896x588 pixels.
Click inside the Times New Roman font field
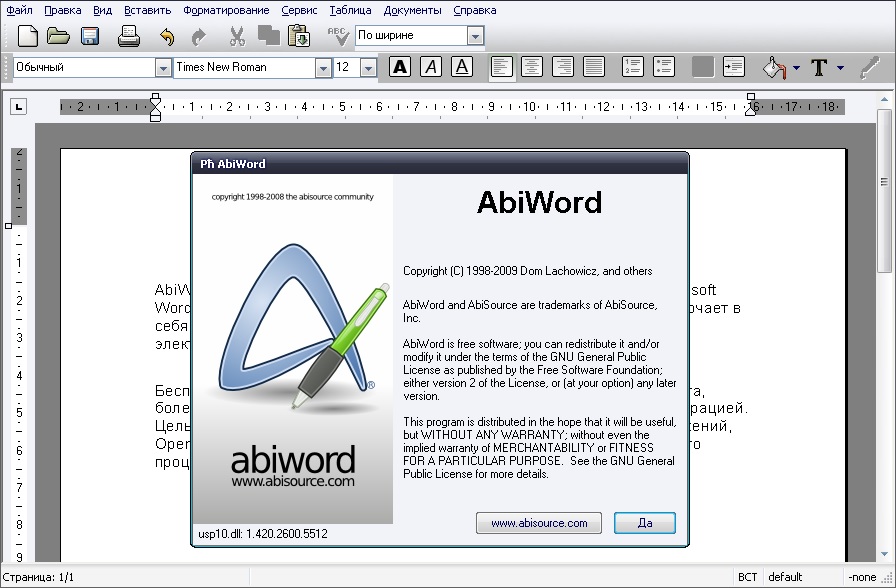point(245,67)
